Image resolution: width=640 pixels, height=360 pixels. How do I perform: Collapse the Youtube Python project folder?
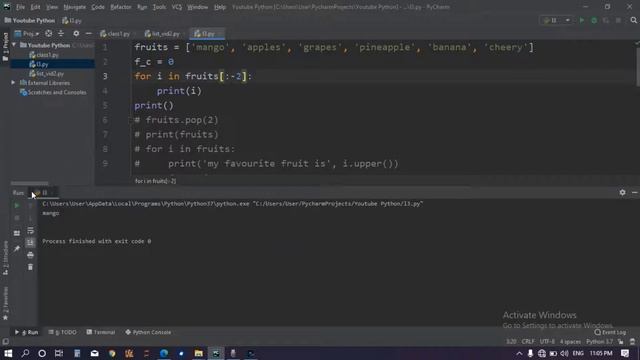click(x=14, y=45)
